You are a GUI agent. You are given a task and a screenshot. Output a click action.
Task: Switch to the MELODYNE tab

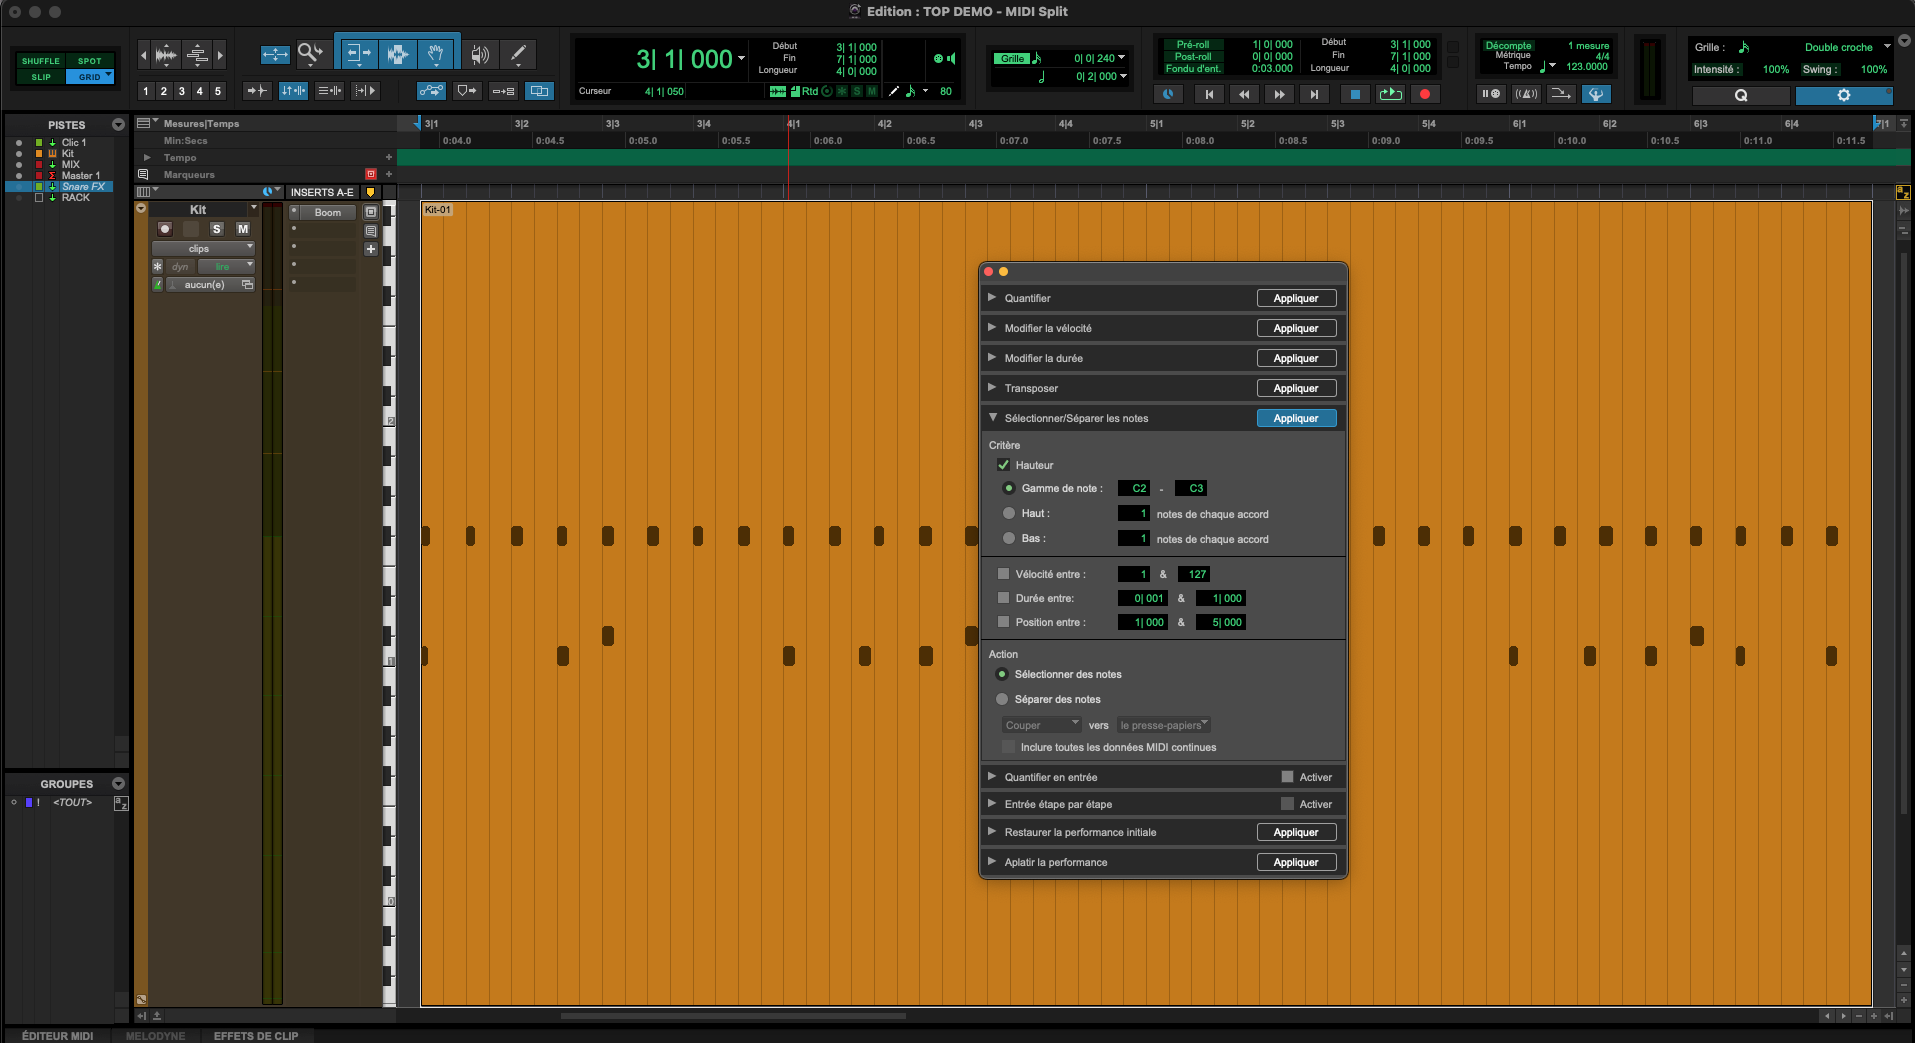155,1036
